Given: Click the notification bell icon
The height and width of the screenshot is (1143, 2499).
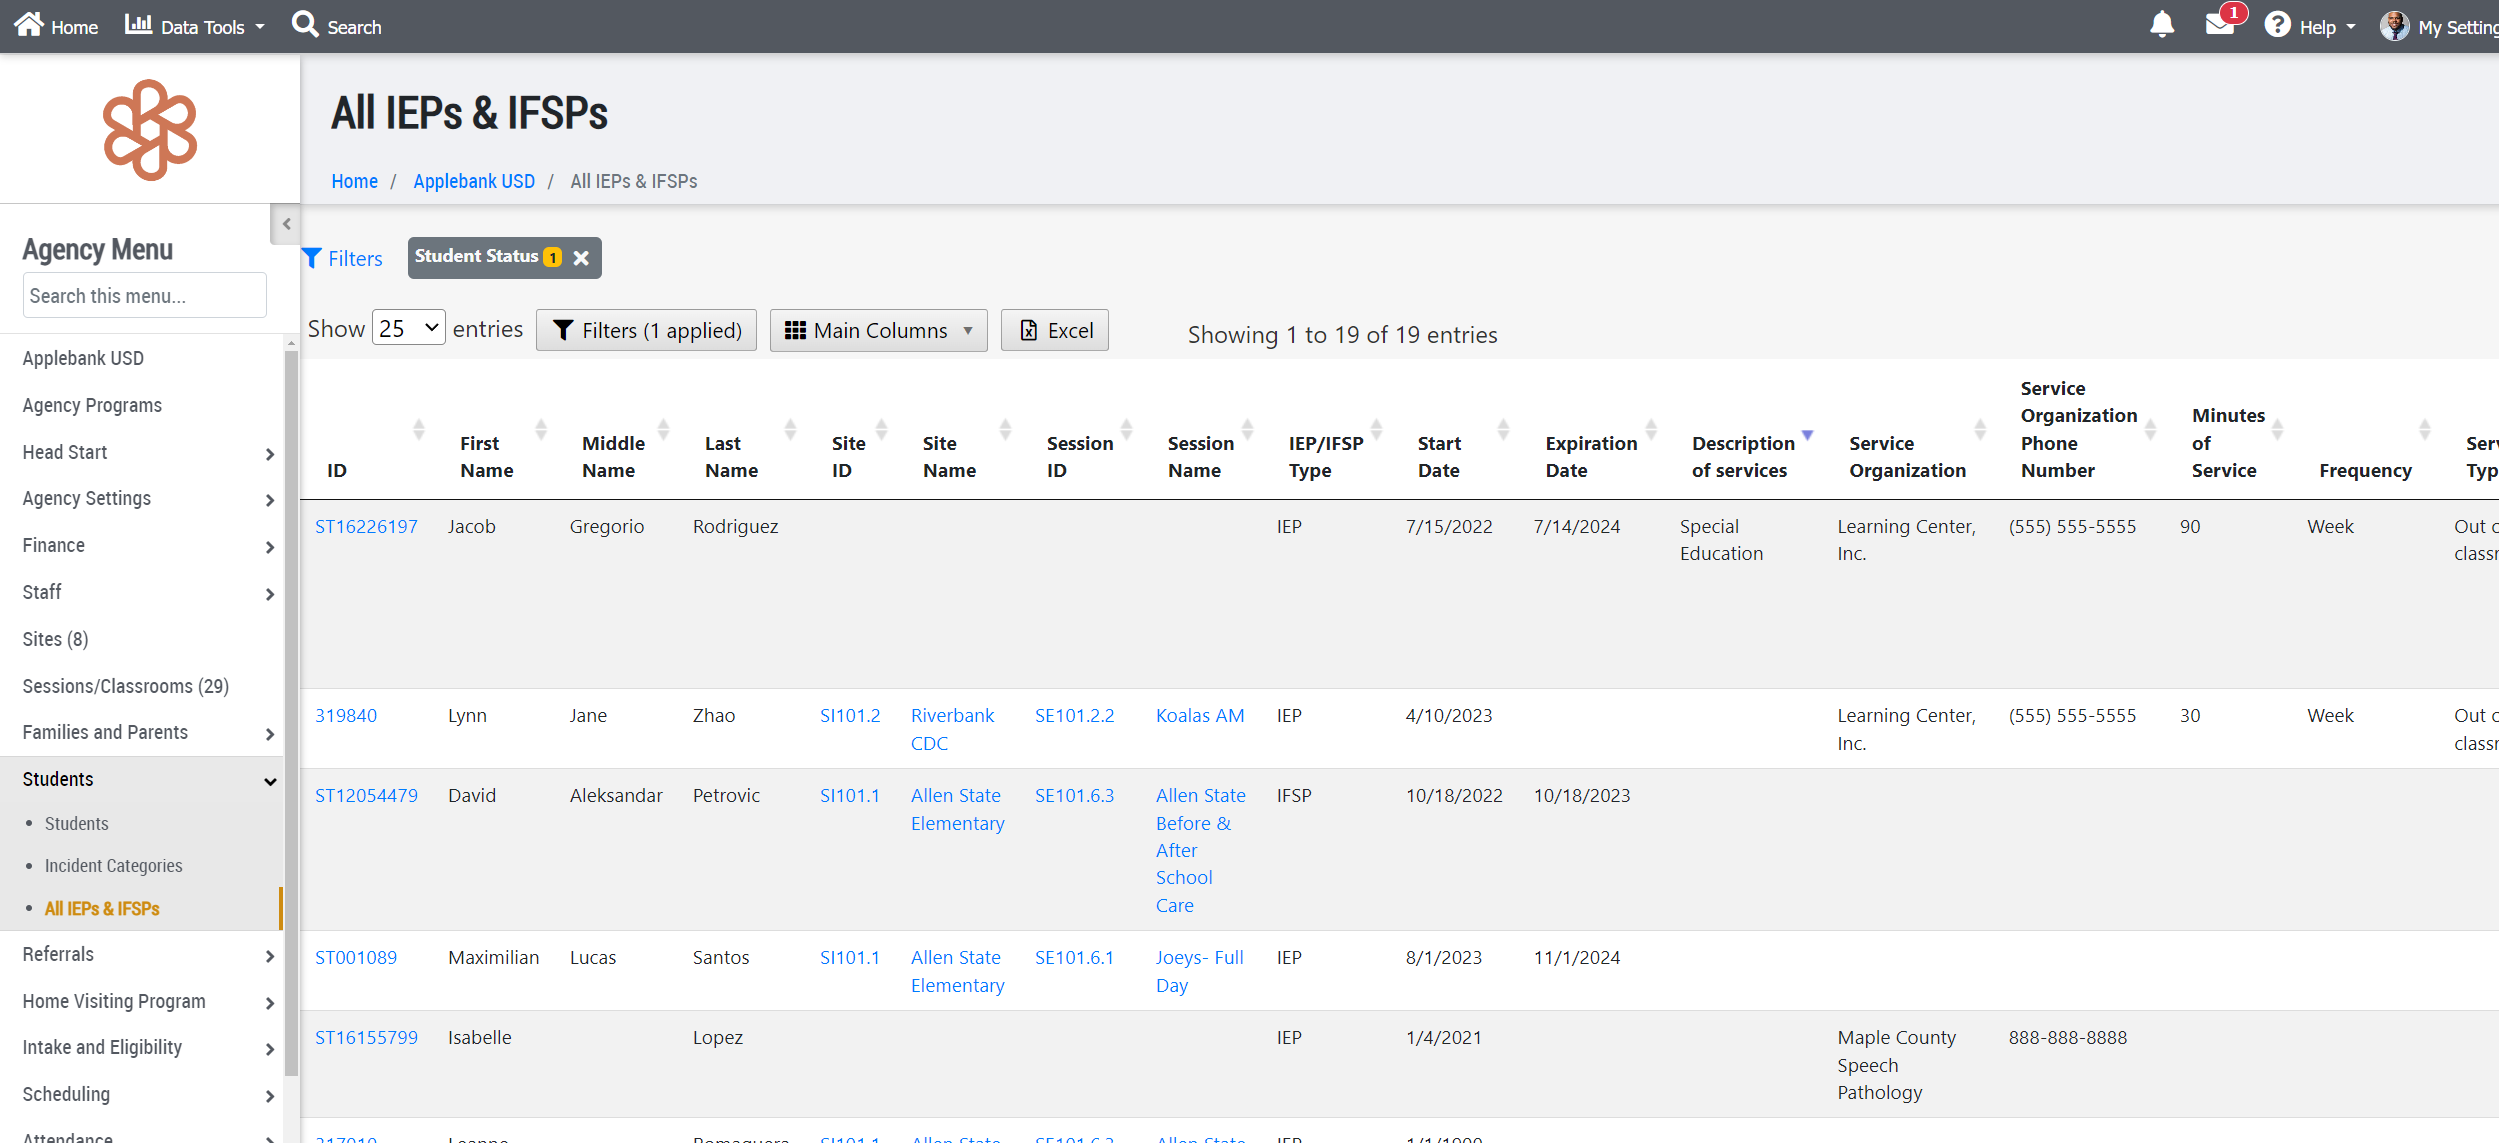Looking at the screenshot, I should 2161,24.
